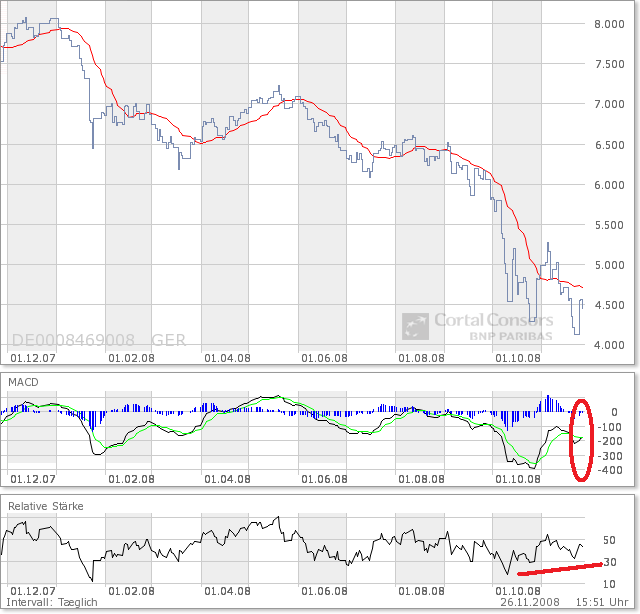Click the 5.000 price axis label

[x=609, y=265]
